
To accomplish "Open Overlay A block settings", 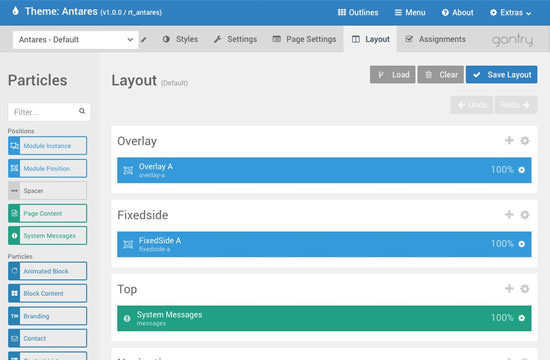I will point(522,170).
